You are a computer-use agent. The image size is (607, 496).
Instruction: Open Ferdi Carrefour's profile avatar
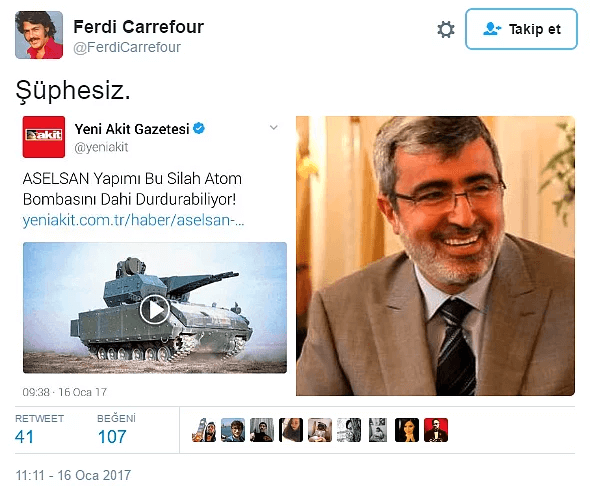39,35
